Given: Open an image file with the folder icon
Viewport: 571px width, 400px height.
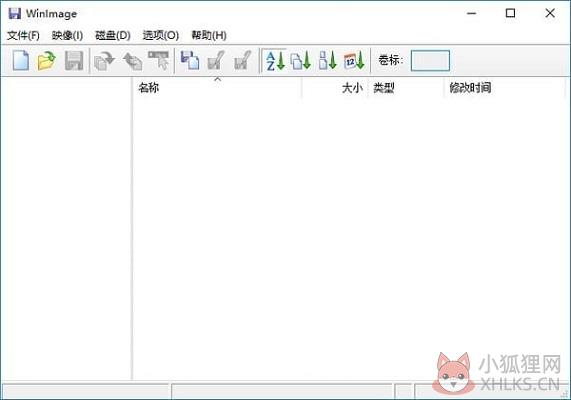Looking at the screenshot, I should click(47, 60).
